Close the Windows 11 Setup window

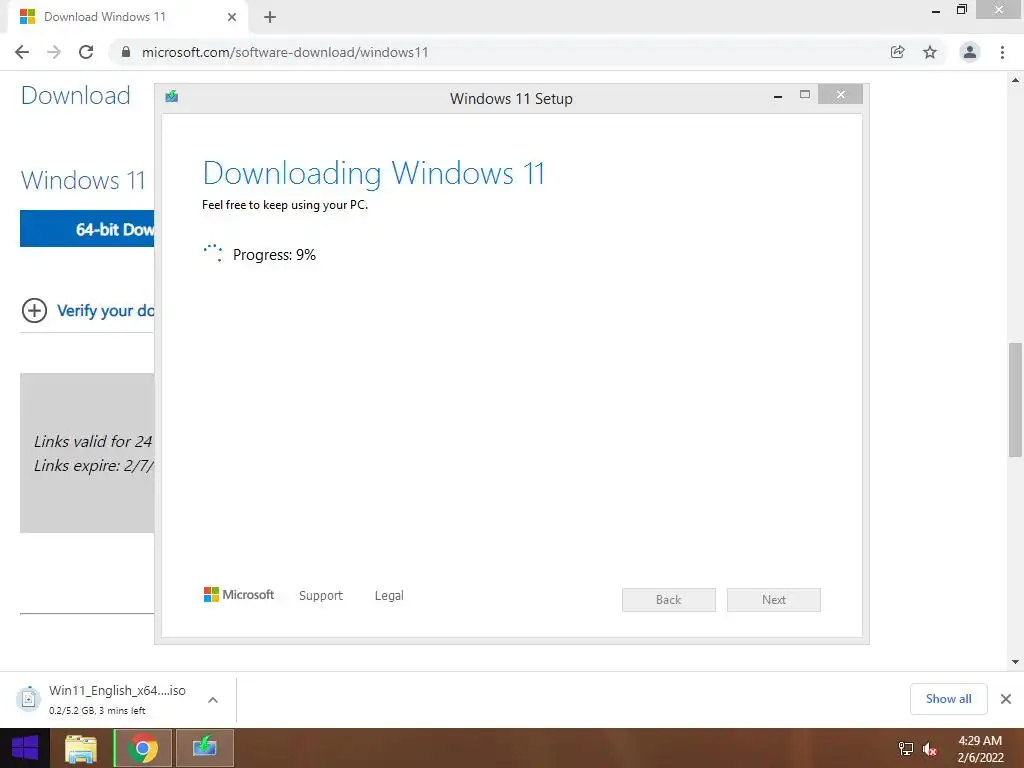click(840, 95)
